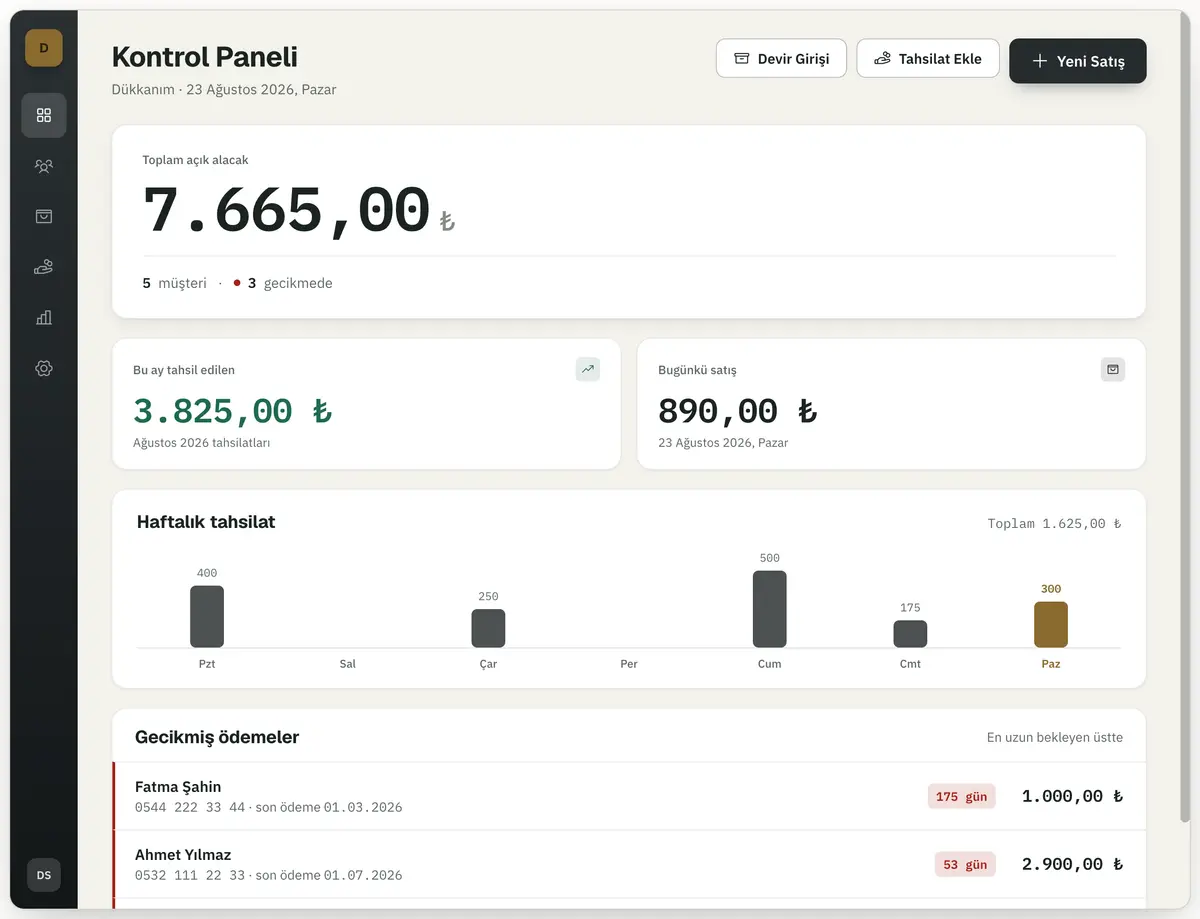Click the box icon on Bugünkü satış card
This screenshot has height=919, width=1200.
1113,369
